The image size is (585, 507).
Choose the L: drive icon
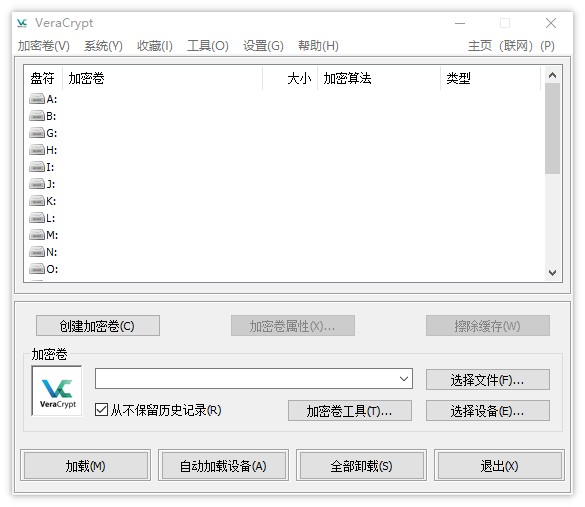[x=37, y=218]
